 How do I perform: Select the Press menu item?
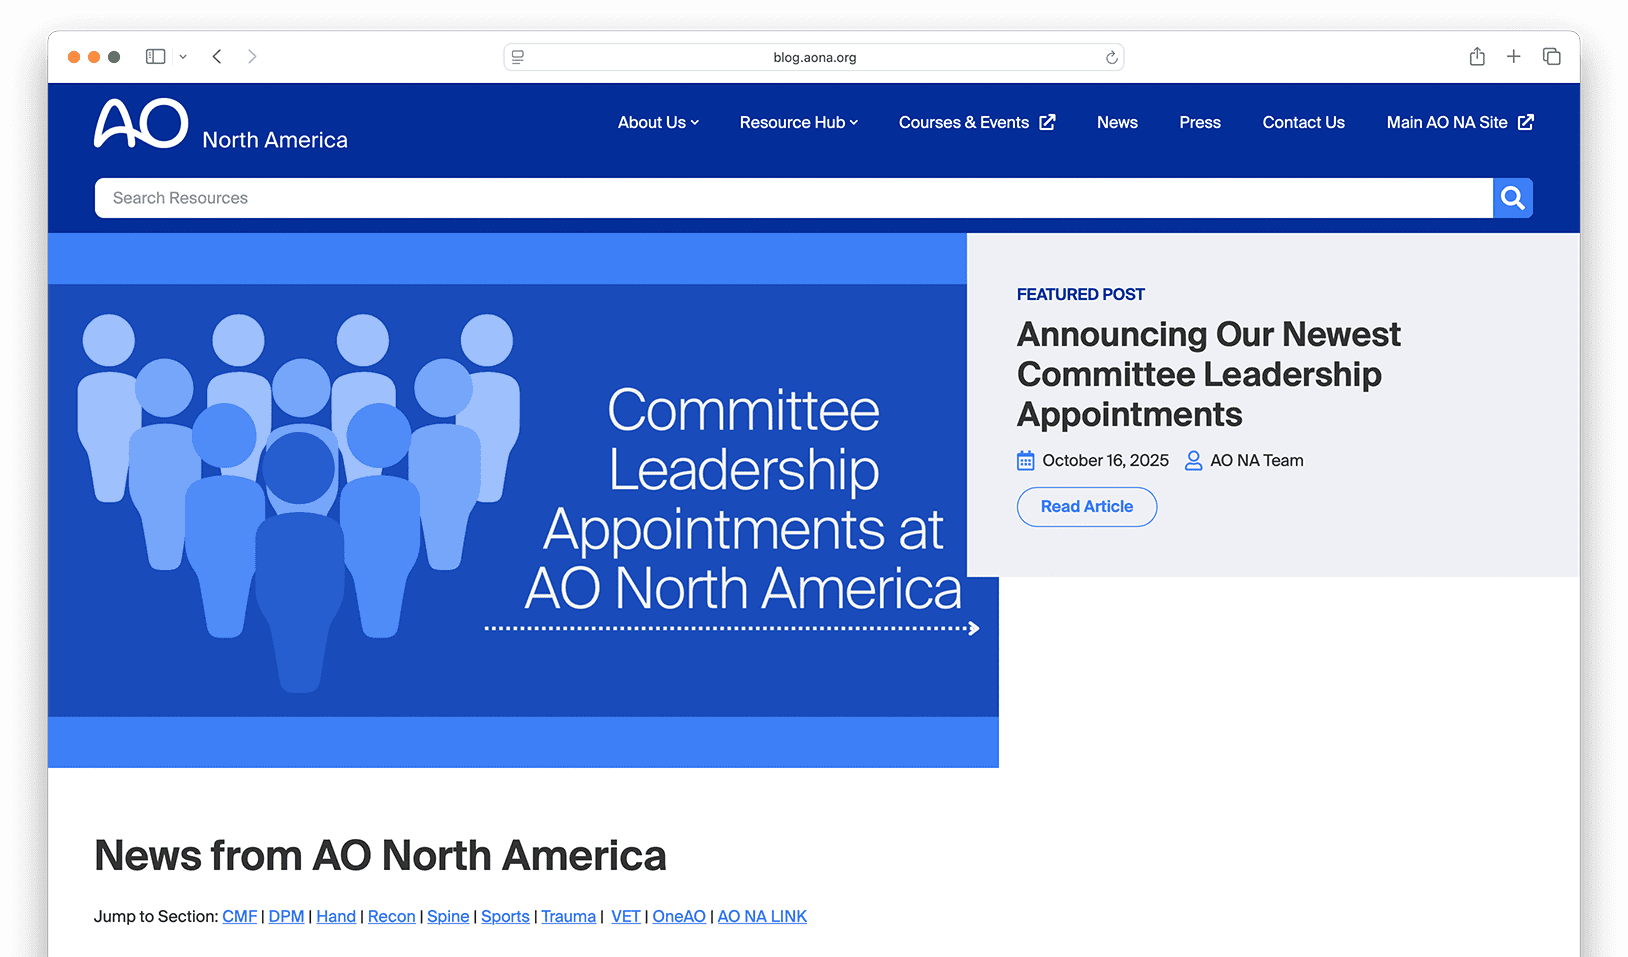pos(1200,122)
